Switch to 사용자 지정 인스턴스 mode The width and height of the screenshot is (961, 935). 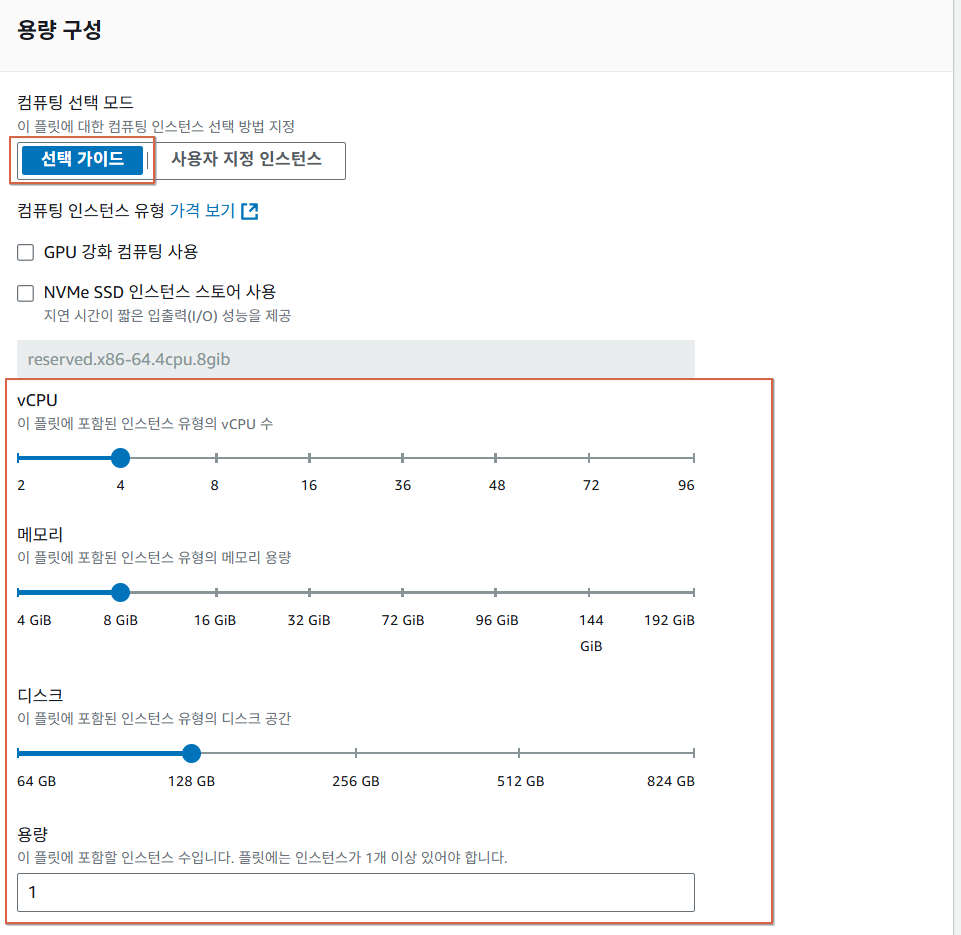tap(246, 160)
